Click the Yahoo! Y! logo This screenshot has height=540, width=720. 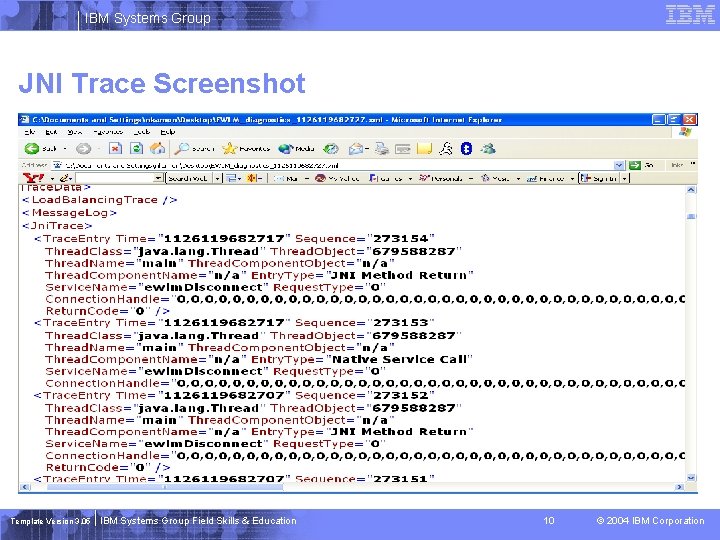point(34,178)
